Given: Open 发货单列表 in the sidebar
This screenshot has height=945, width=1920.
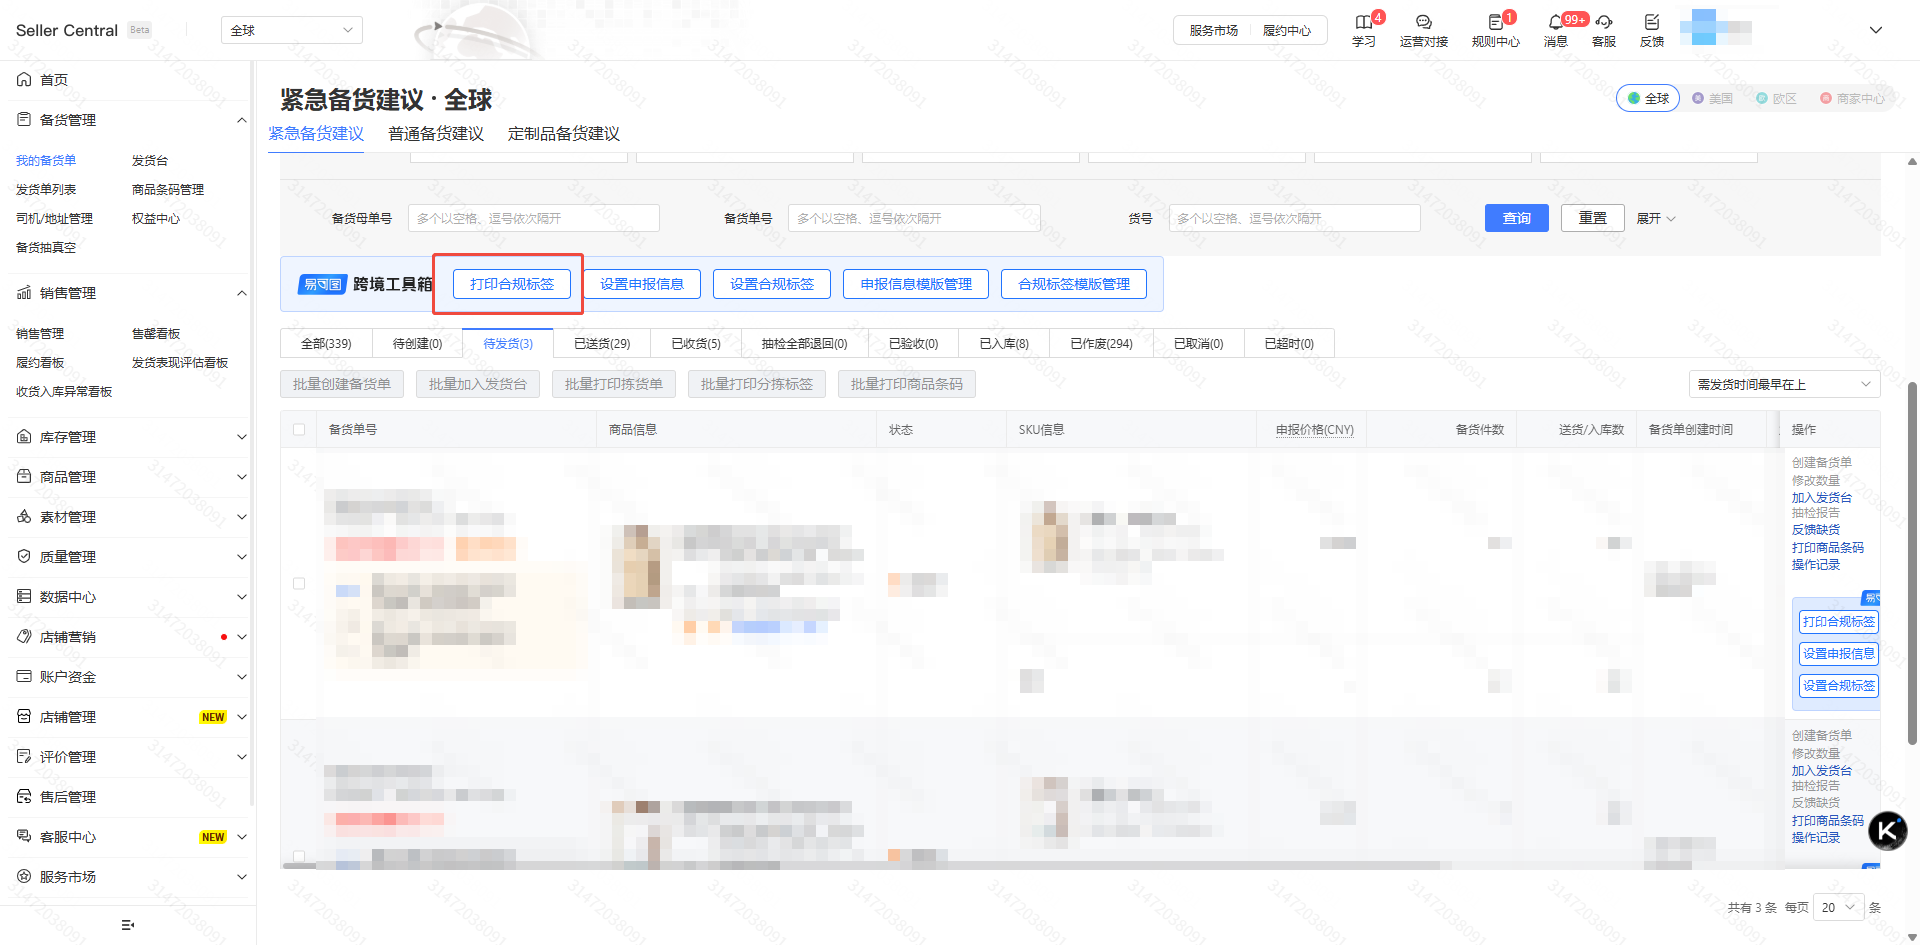Looking at the screenshot, I should (x=46, y=189).
